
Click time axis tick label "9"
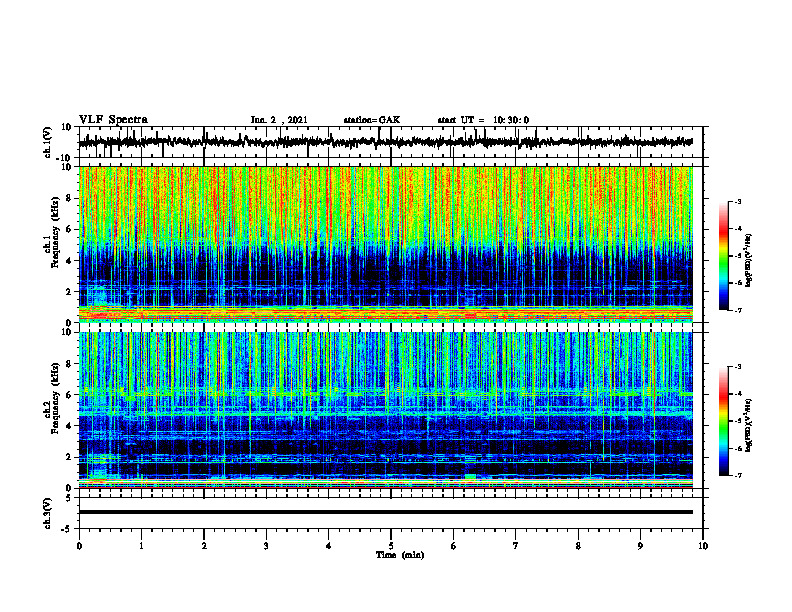click(x=640, y=546)
